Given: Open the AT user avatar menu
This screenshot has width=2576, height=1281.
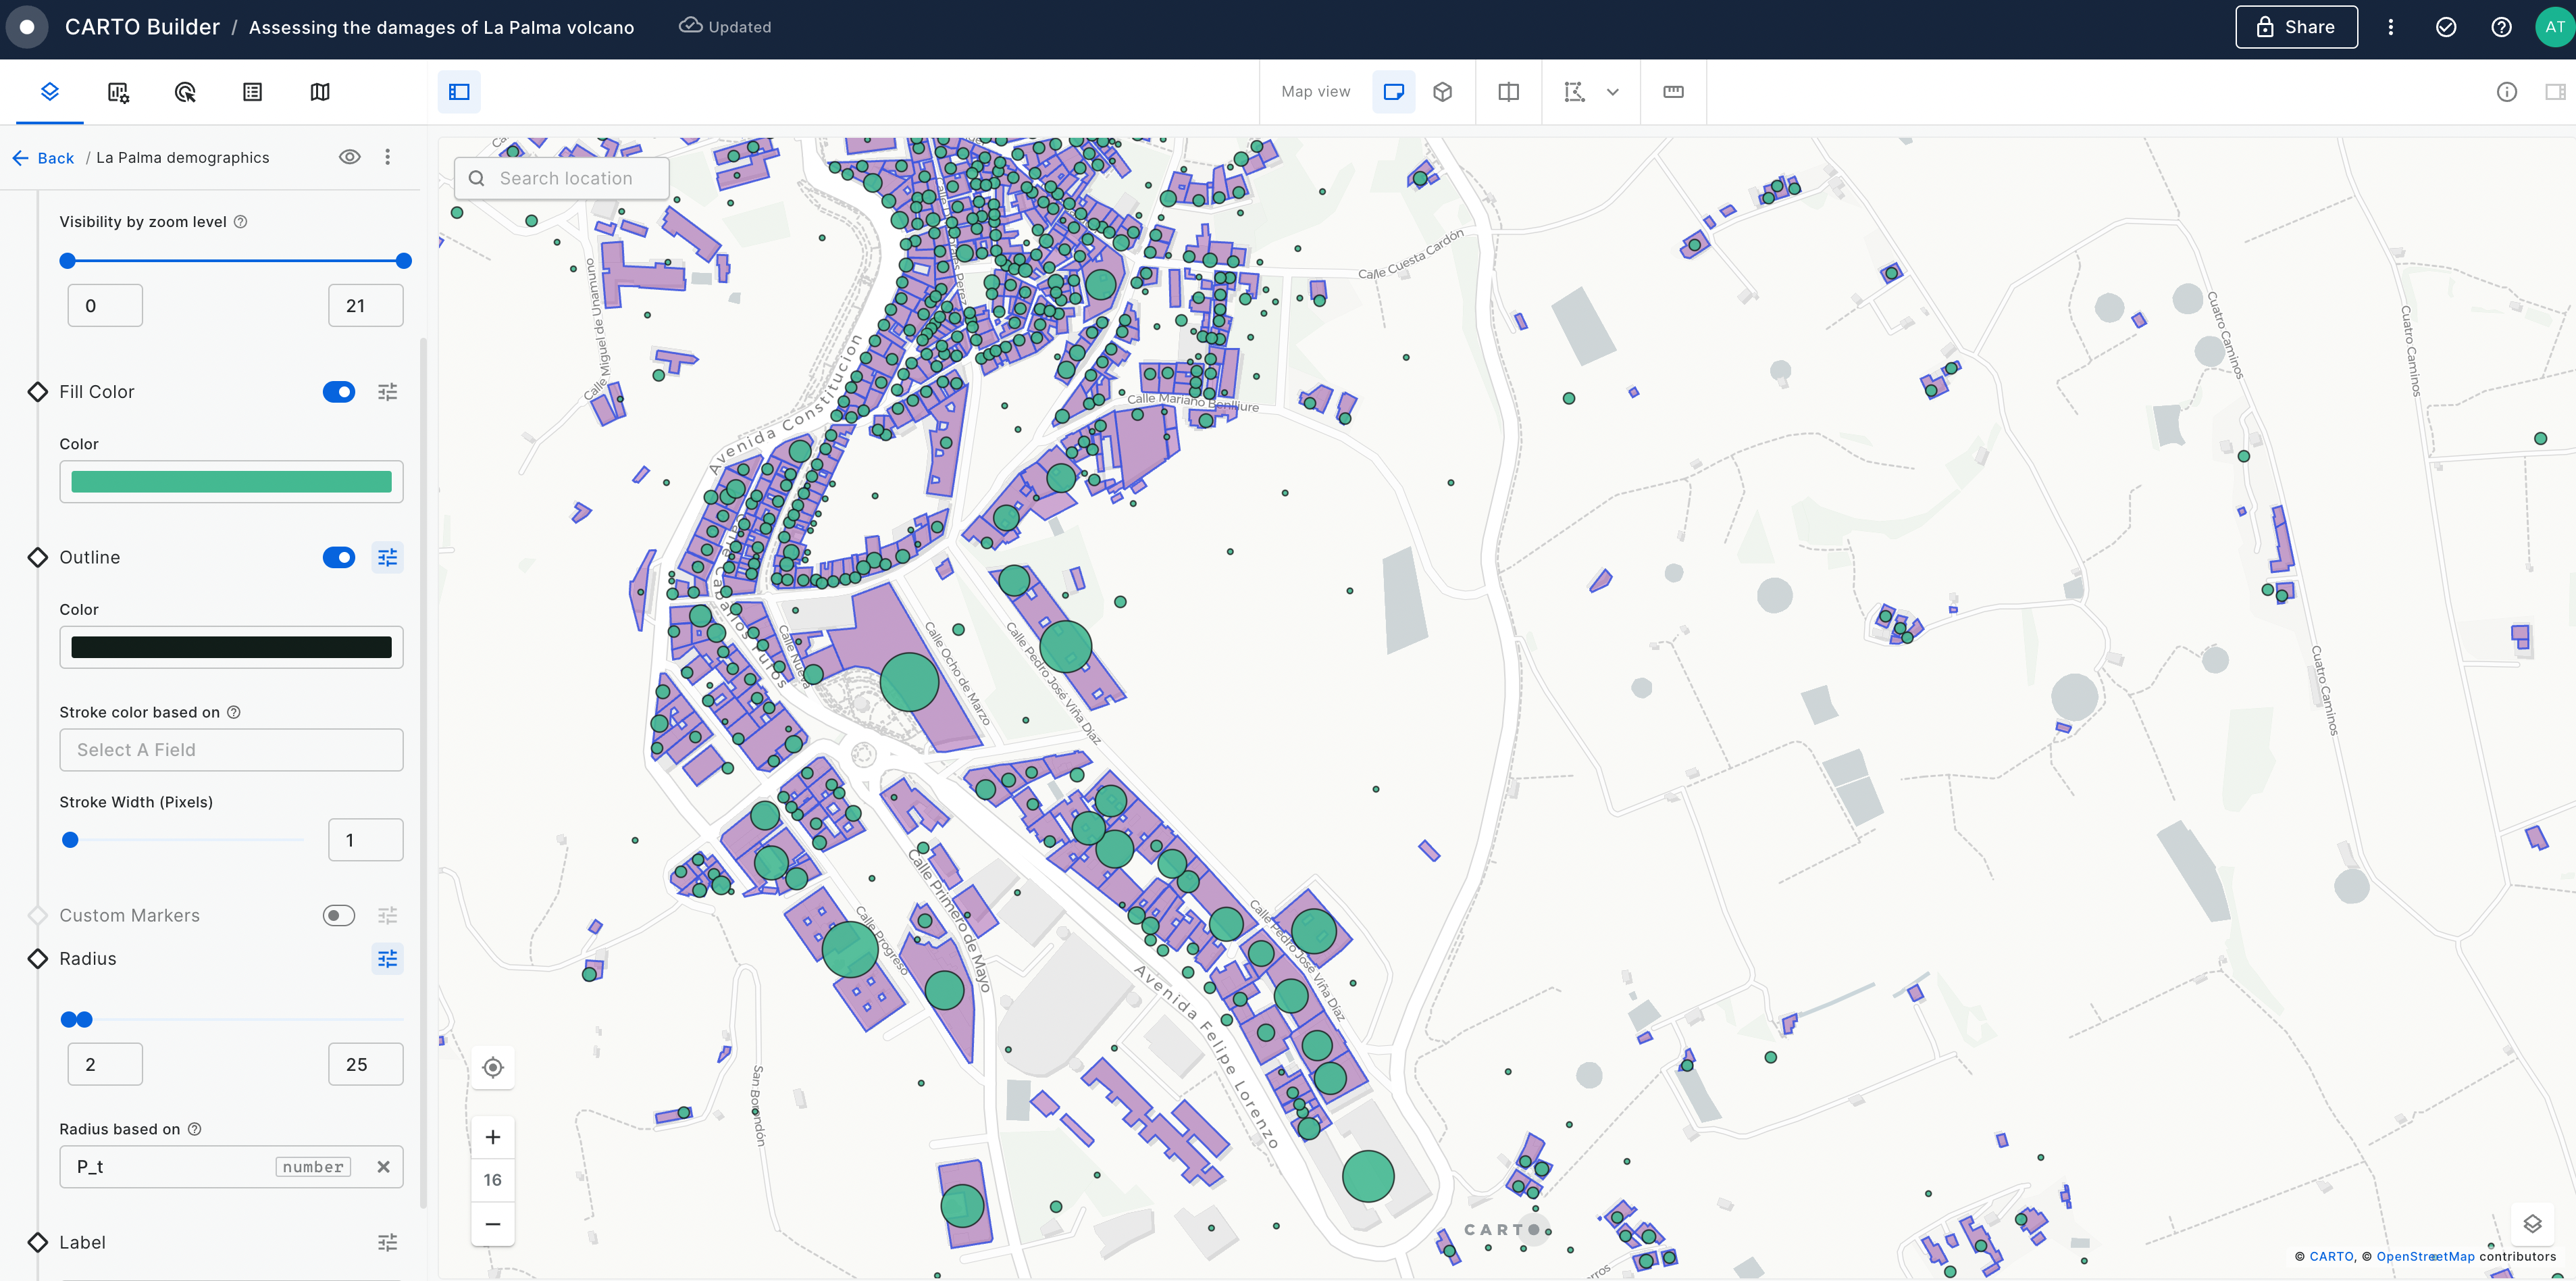Looking at the screenshot, I should coord(2555,27).
